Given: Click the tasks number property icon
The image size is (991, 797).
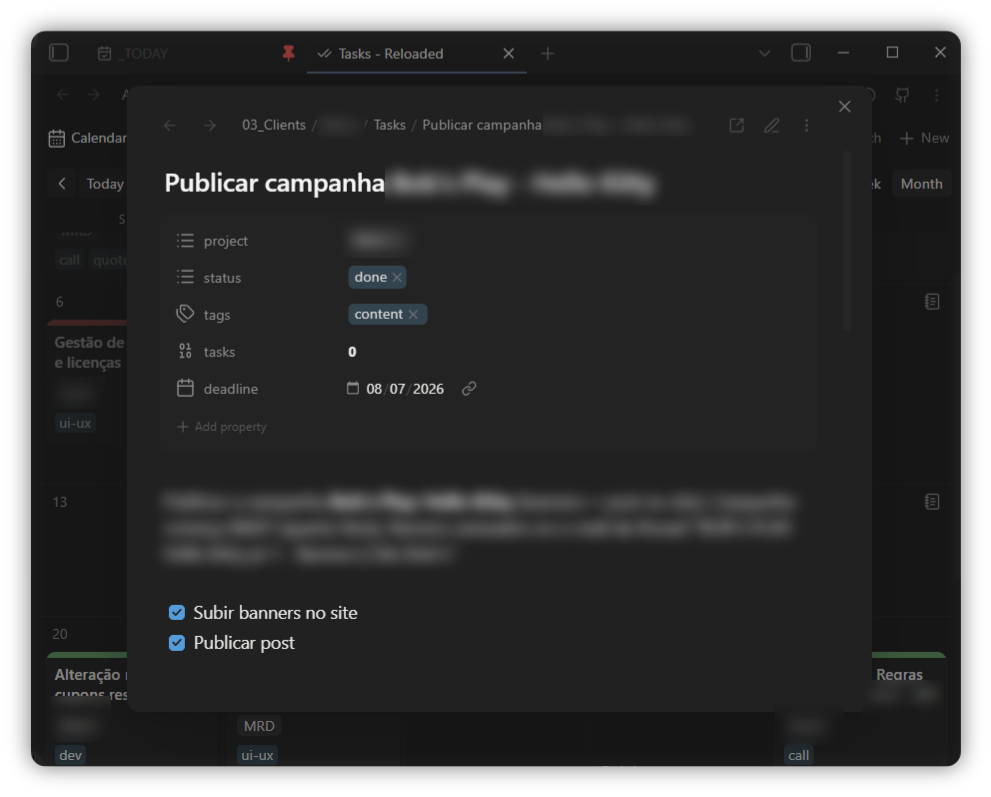Looking at the screenshot, I should tap(185, 351).
